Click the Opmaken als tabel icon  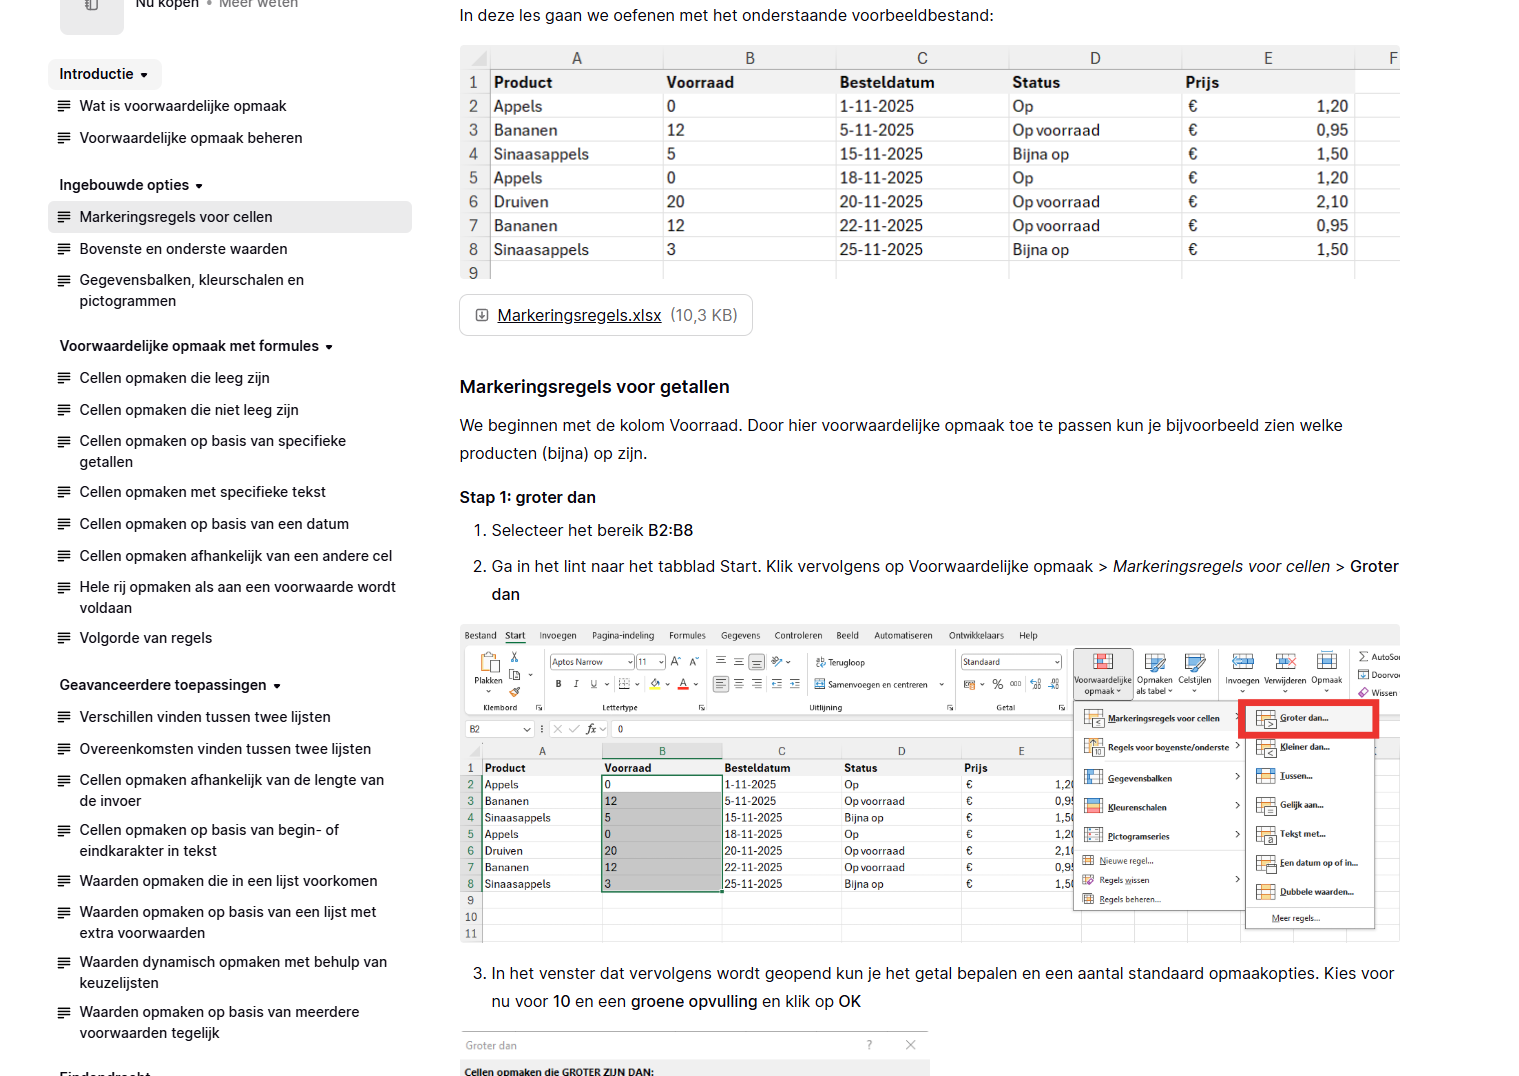click(1154, 663)
